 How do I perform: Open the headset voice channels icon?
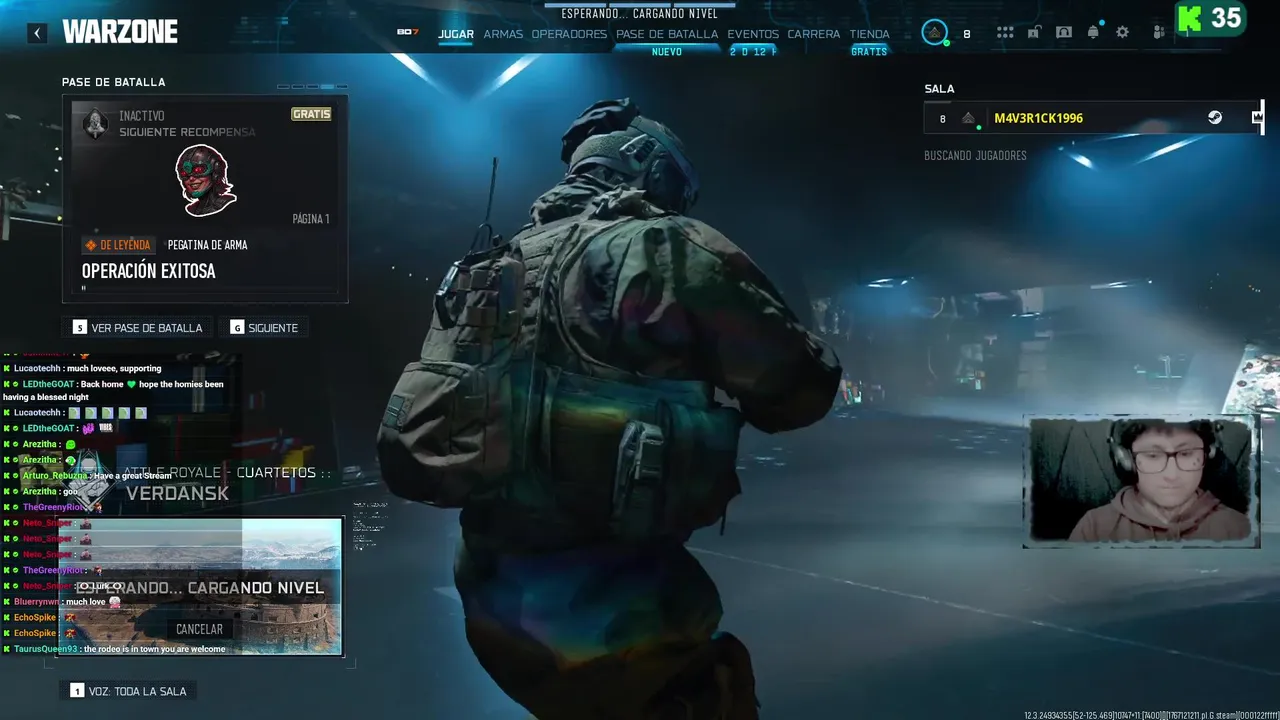tap(1064, 33)
